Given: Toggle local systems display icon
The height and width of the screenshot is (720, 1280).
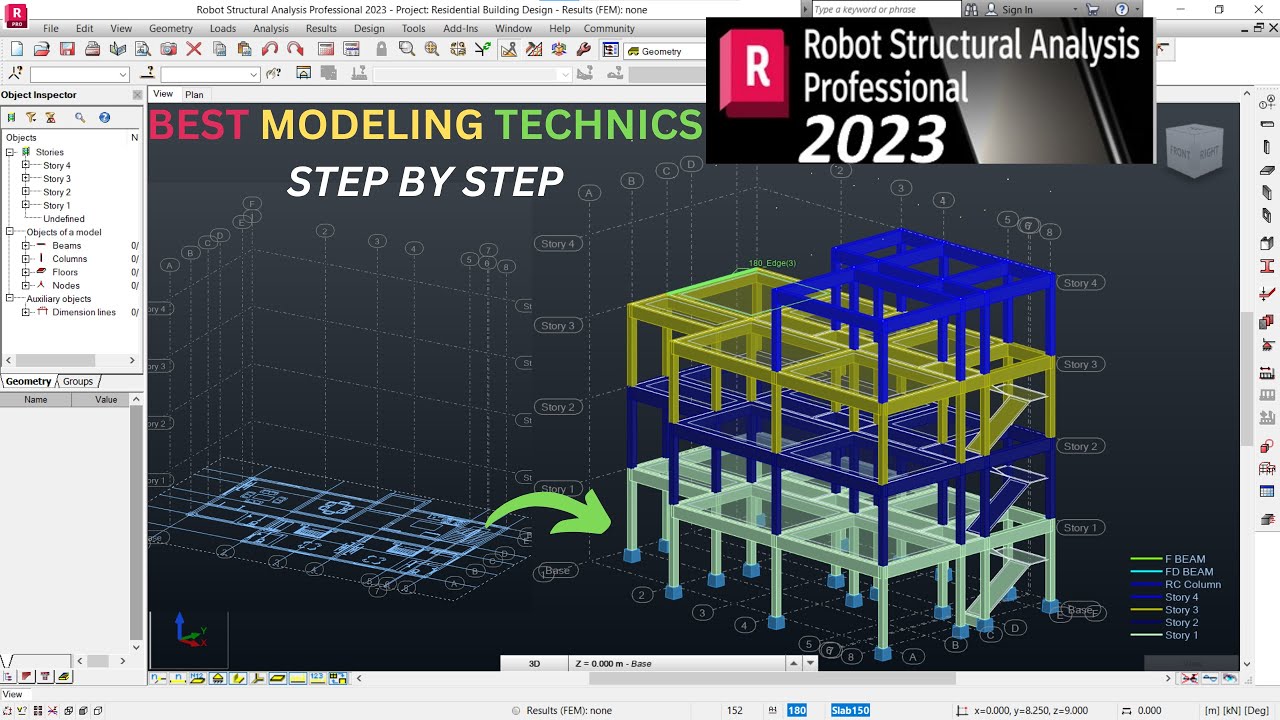Looking at the screenshot, I should [x=258, y=678].
